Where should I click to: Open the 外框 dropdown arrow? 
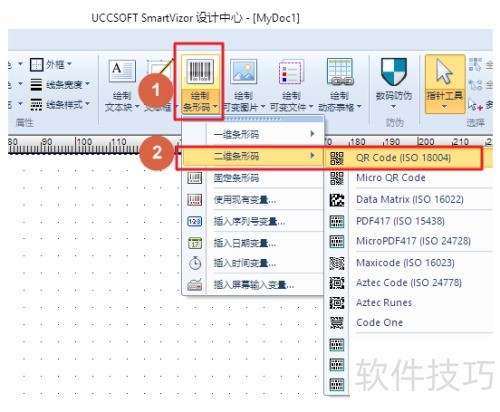point(69,64)
